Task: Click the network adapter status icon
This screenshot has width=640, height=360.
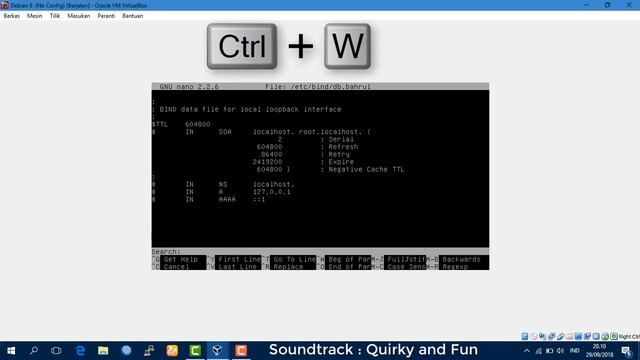Action: click(551, 336)
